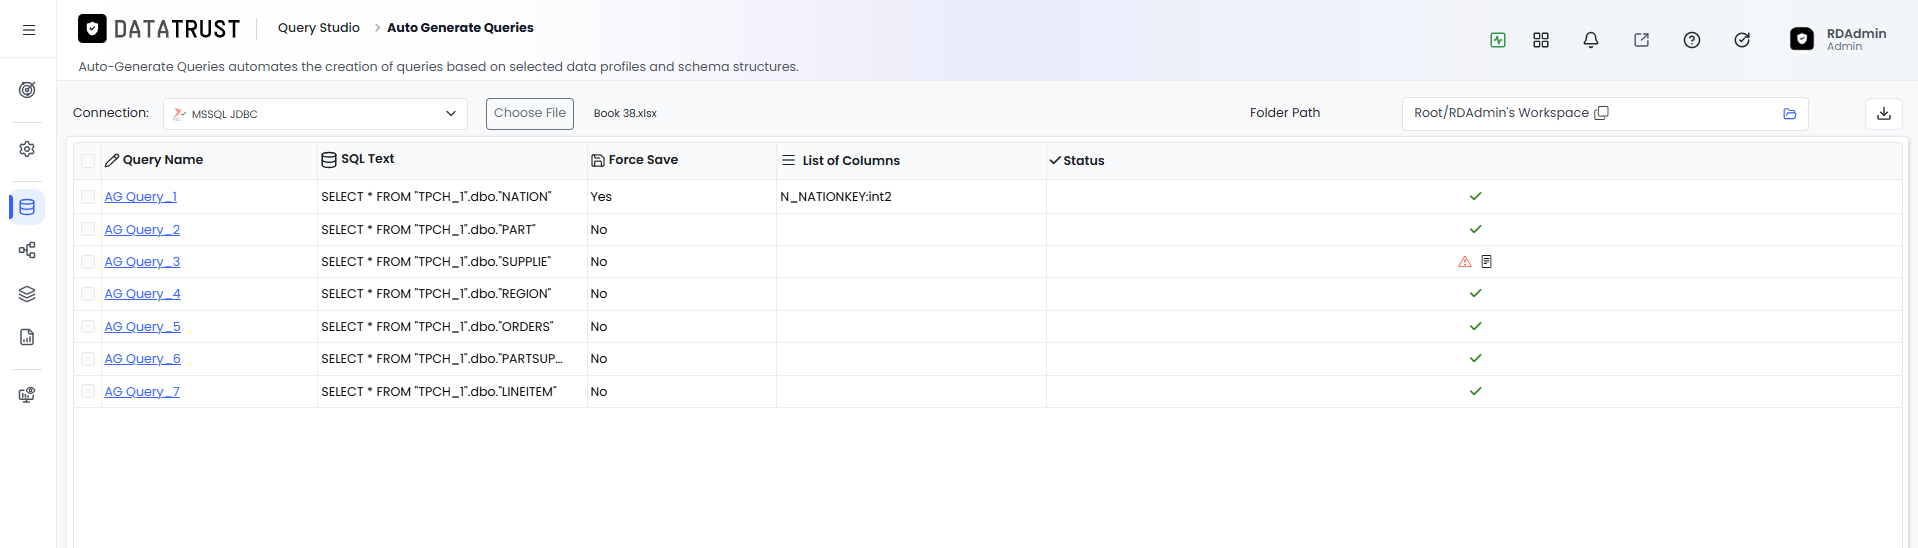
Task: Select the "REGION" SQL text cell
Action: coord(452,294)
